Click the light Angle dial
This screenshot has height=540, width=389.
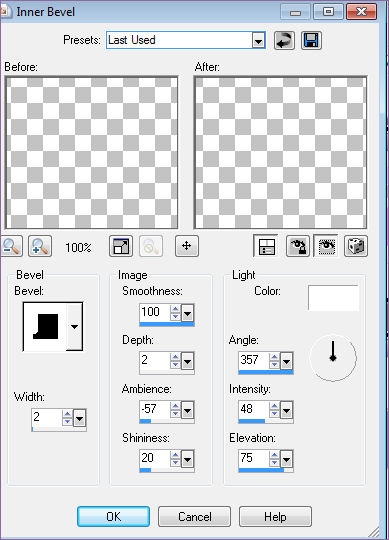(333, 358)
